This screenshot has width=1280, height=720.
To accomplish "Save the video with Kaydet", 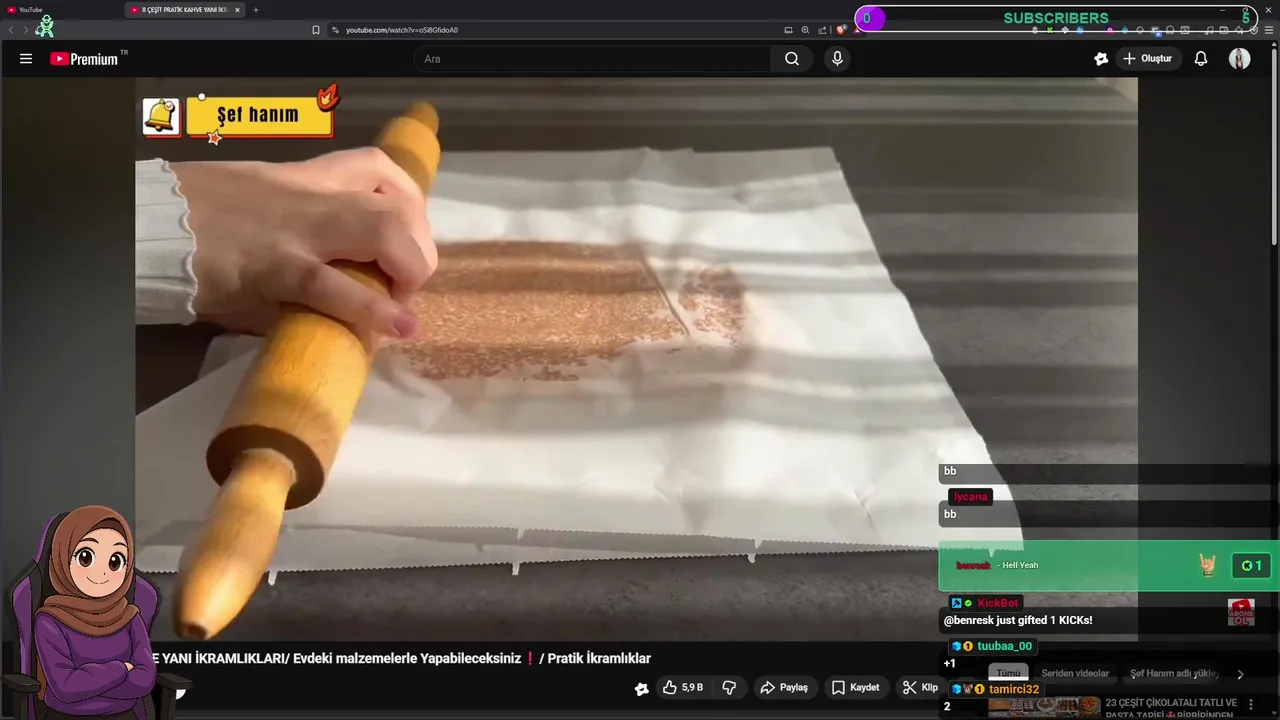I will point(856,688).
